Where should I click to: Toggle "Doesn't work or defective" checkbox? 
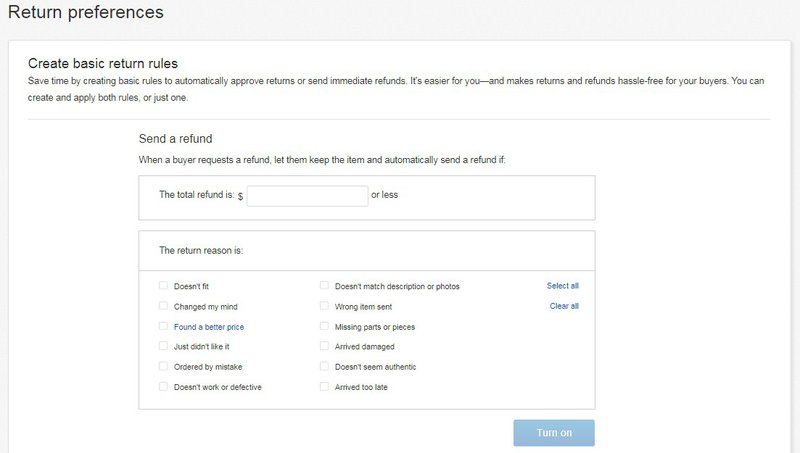coord(163,387)
